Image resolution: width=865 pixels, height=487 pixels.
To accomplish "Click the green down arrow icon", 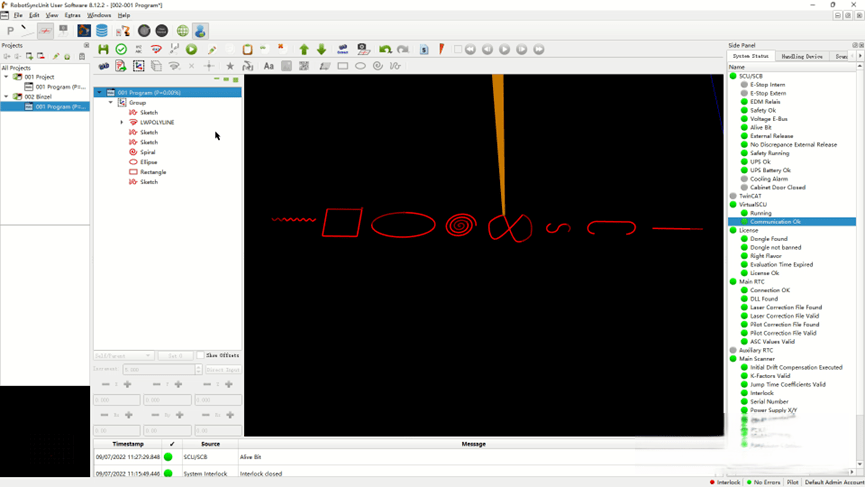I will (x=321, y=49).
